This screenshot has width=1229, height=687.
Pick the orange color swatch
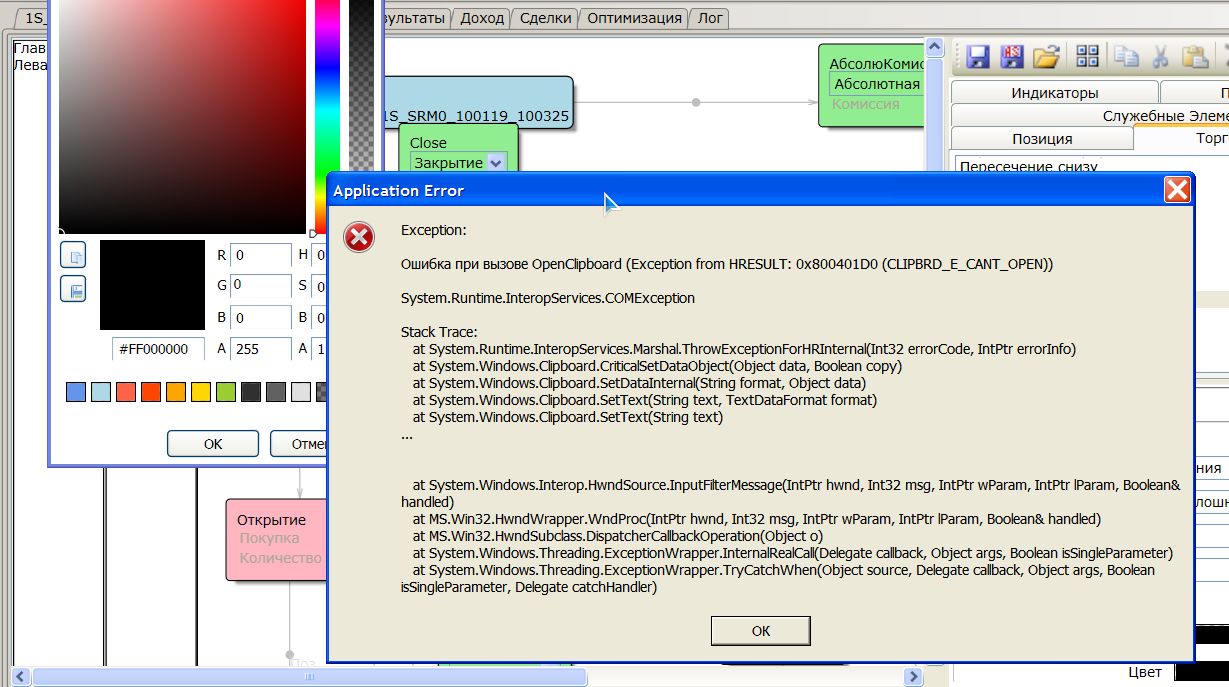point(176,392)
